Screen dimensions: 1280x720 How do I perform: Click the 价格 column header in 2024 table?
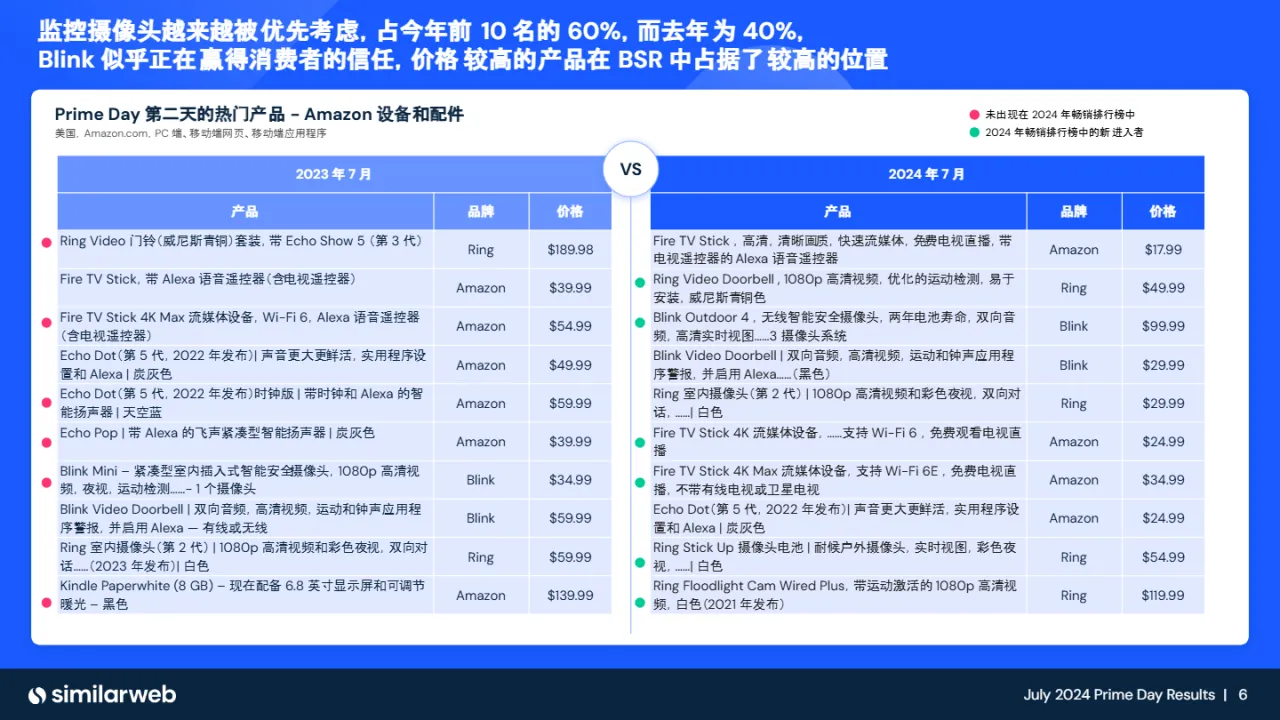point(1163,211)
